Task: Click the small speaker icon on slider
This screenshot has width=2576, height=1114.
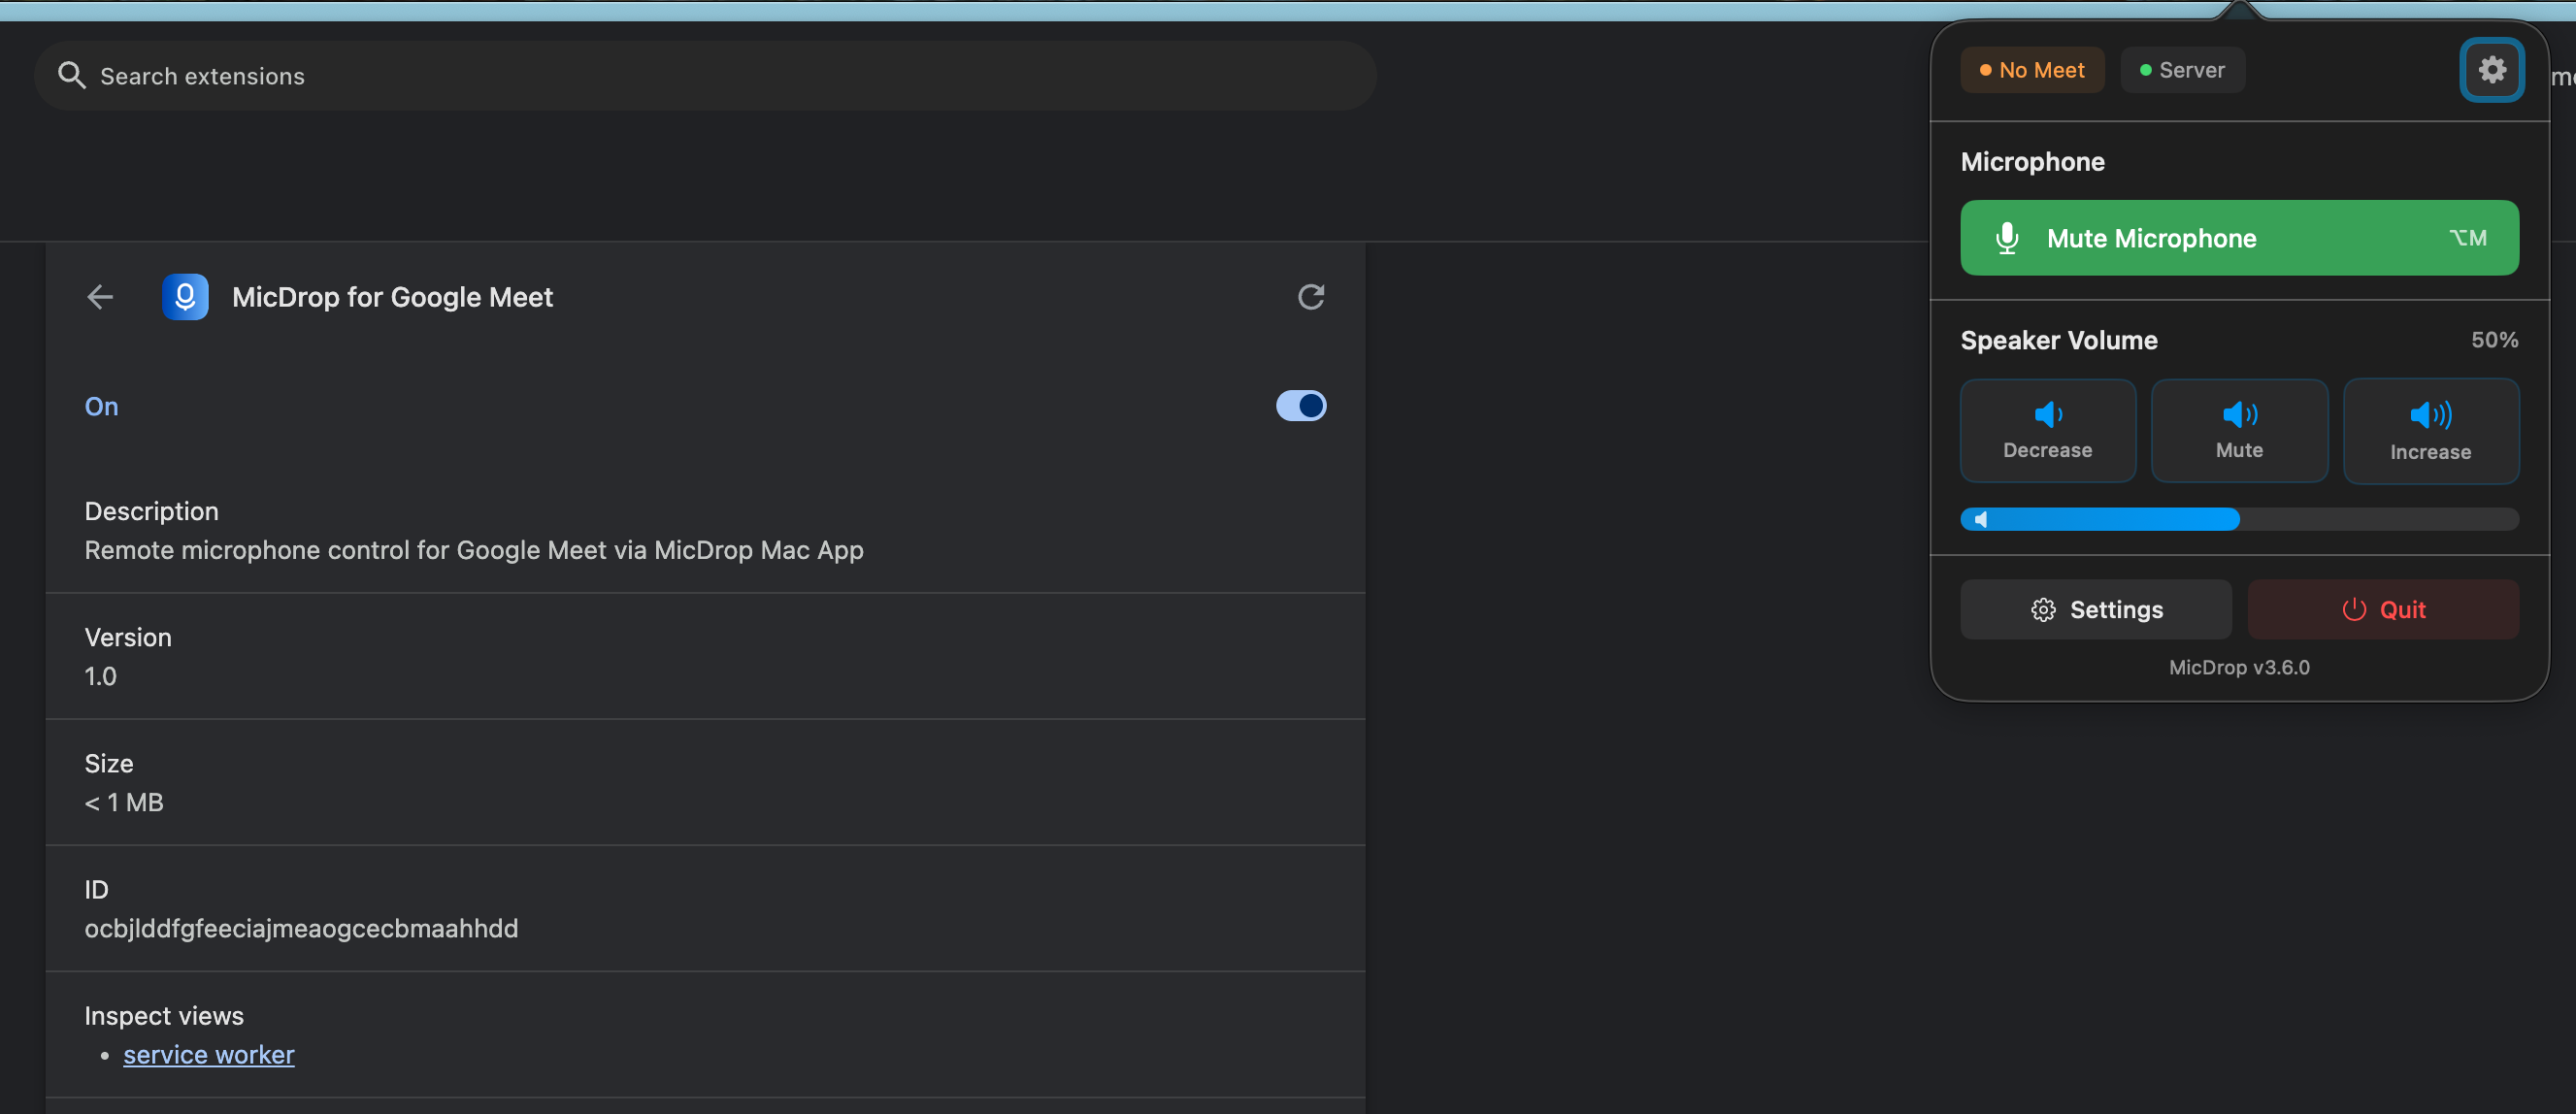Action: tap(1980, 519)
